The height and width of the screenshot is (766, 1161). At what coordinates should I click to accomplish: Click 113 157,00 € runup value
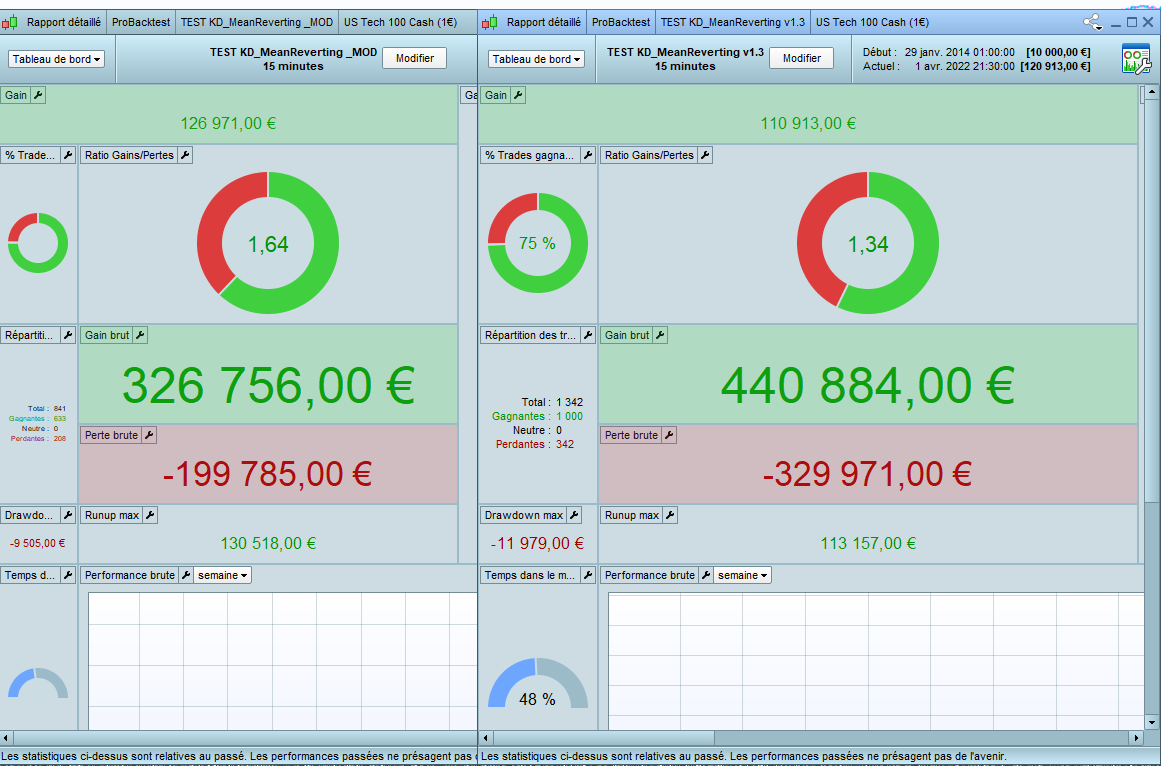(868, 543)
